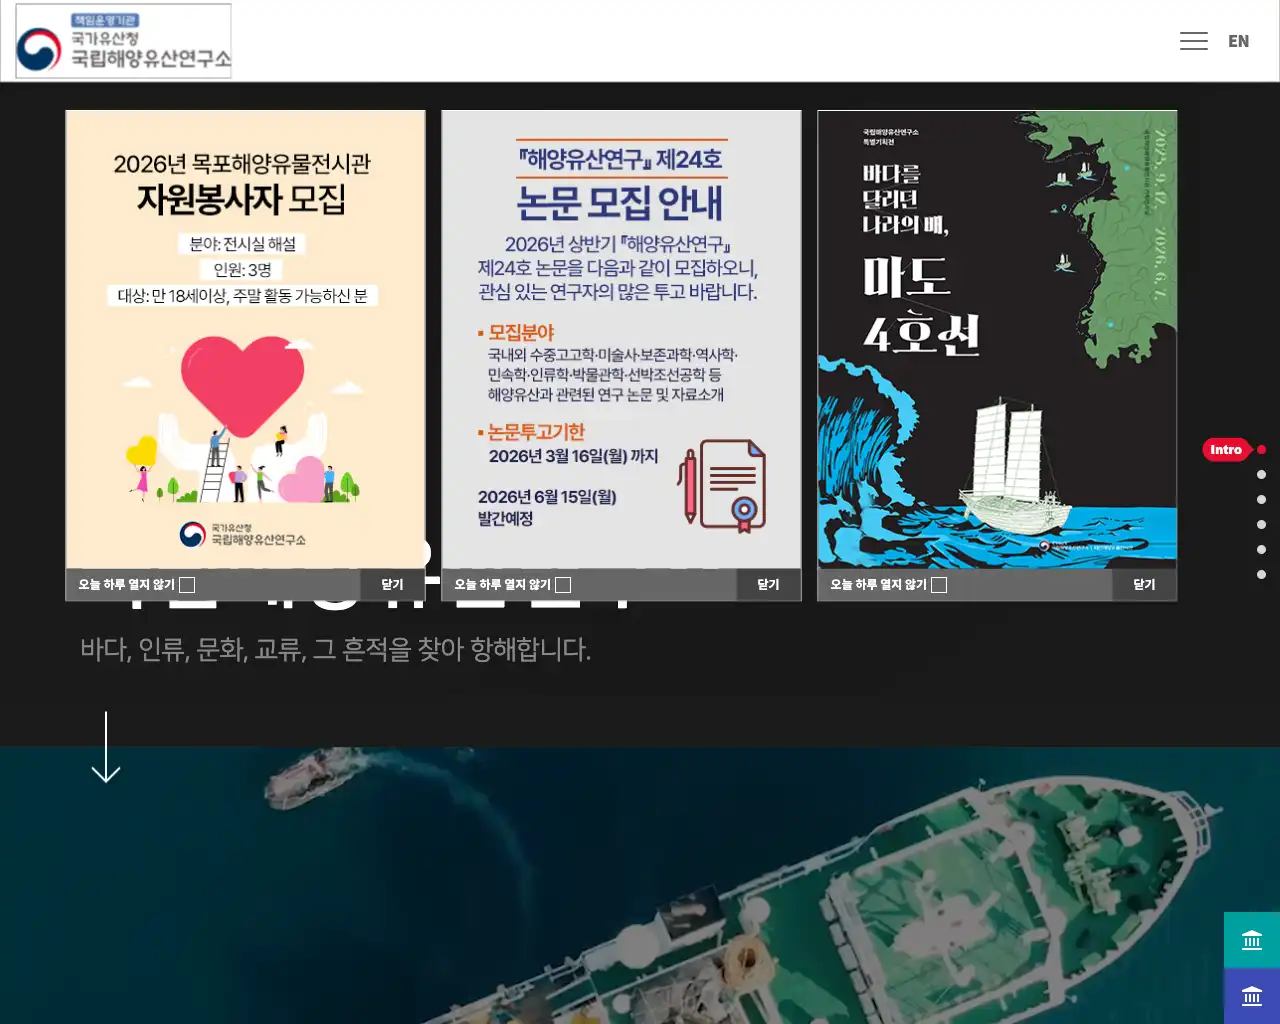Click the 2026 자원봉사자 모집 poster
Screen dimensions: 1280x1024
(x=245, y=340)
